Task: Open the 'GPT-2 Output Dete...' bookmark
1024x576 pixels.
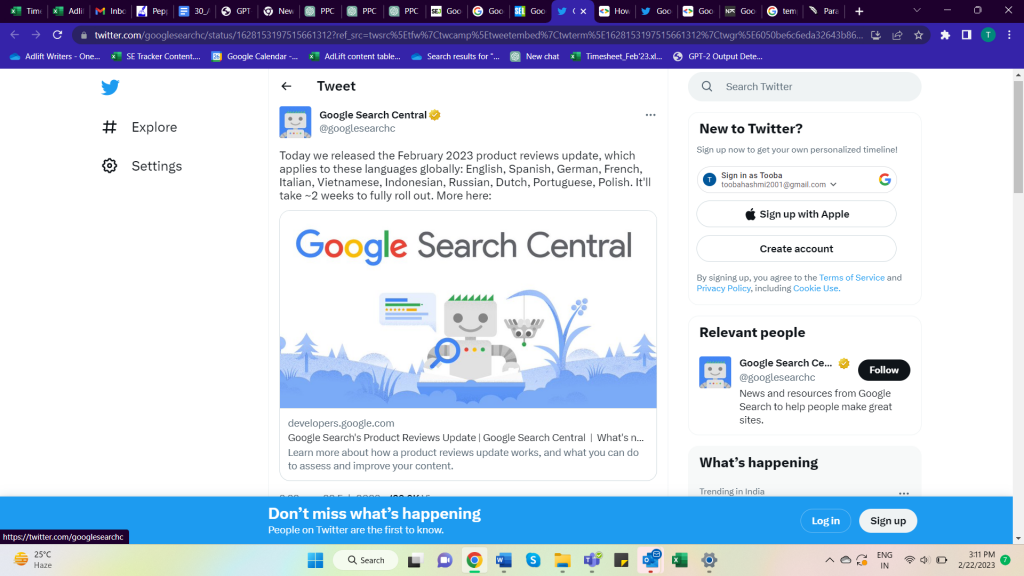Action: coord(717,56)
